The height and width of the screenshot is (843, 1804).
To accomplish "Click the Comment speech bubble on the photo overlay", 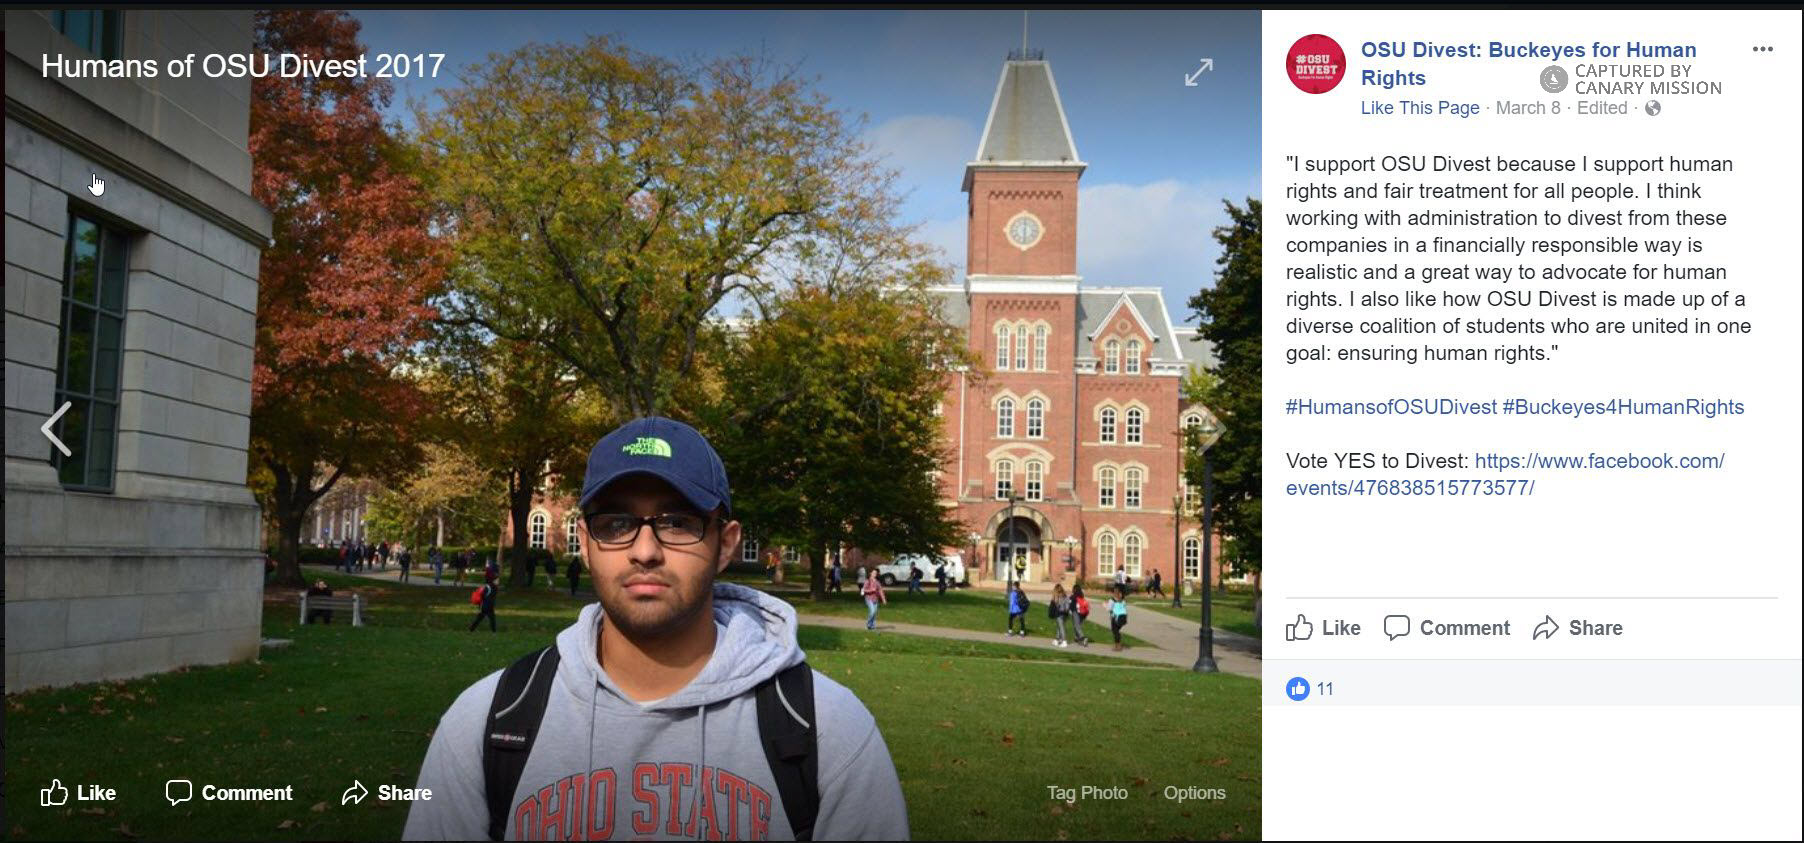I will click(179, 793).
